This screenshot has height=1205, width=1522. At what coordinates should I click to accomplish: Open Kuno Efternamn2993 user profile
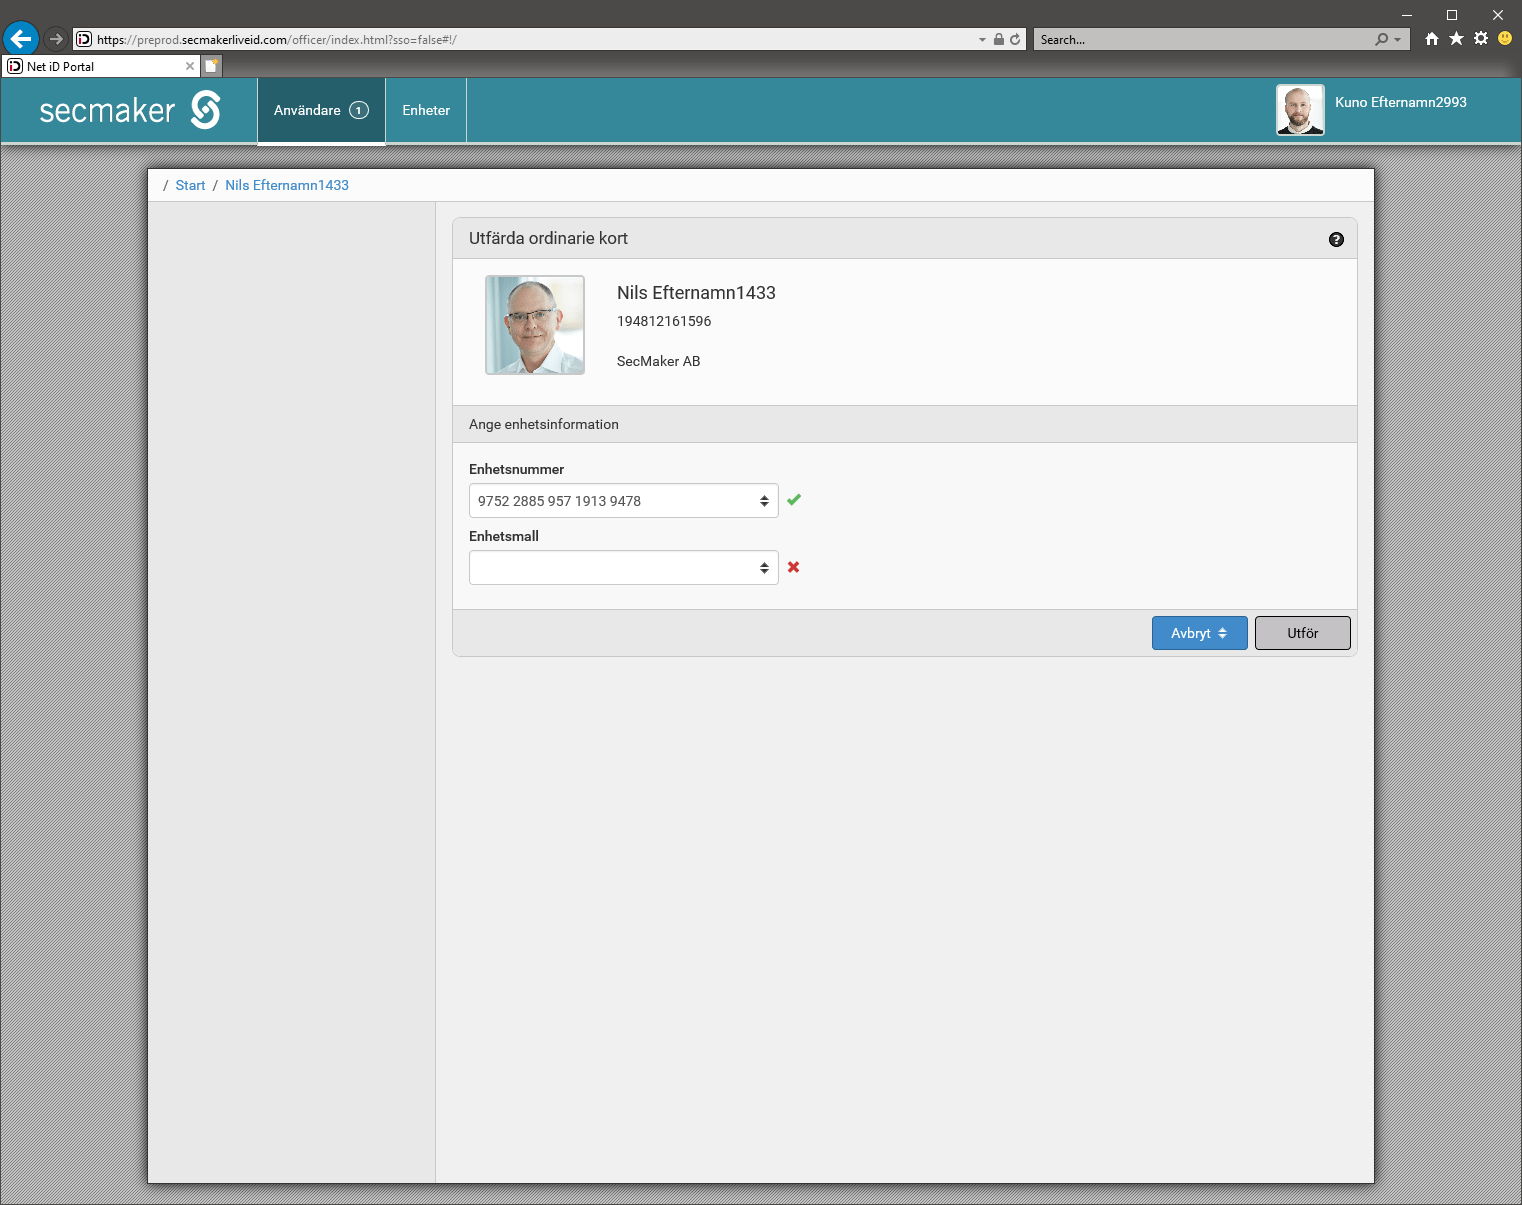[1400, 102]
